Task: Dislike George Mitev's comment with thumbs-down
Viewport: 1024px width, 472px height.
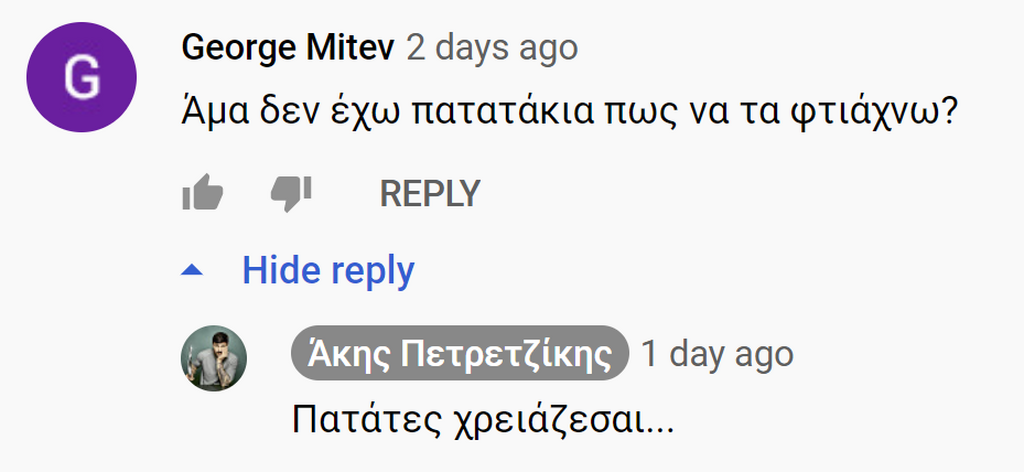Action: click(291, 193)
